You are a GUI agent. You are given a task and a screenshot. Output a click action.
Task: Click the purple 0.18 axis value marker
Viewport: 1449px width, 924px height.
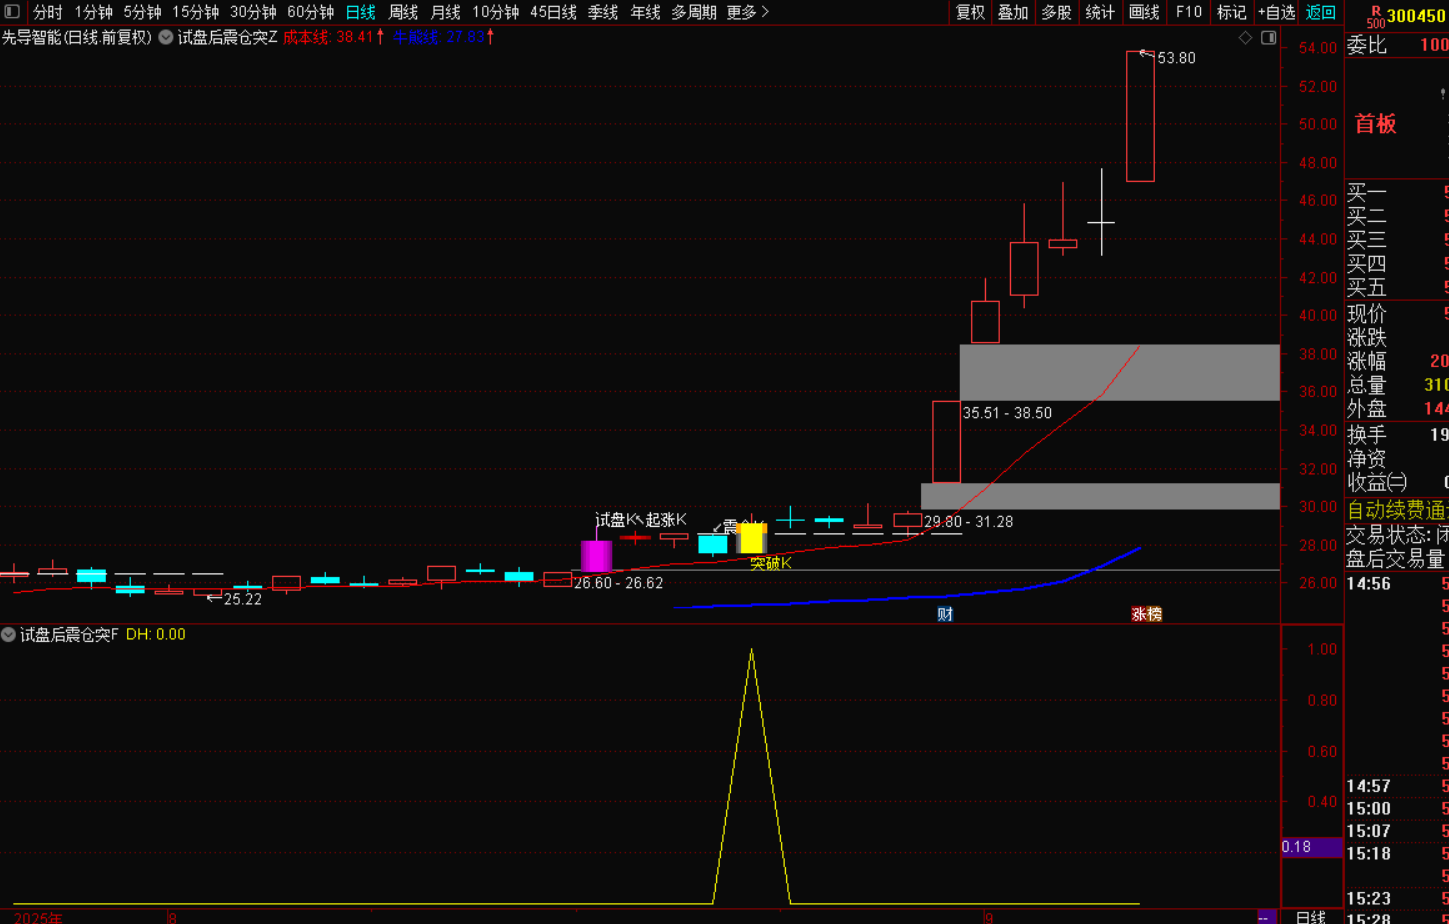pyautogui.click(x=1311, y=847)
